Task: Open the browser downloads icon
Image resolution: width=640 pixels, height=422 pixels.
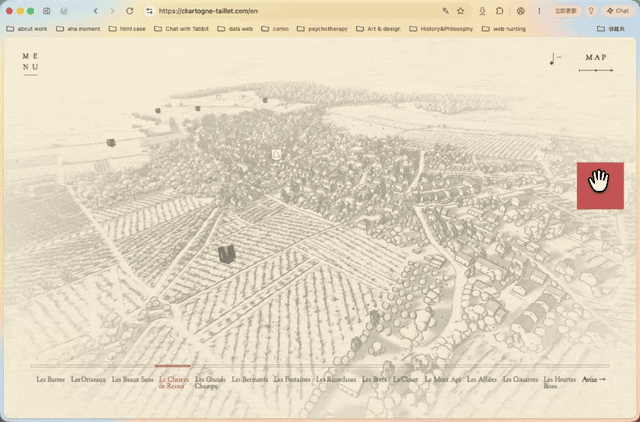Action: click(x=482, y=11)
